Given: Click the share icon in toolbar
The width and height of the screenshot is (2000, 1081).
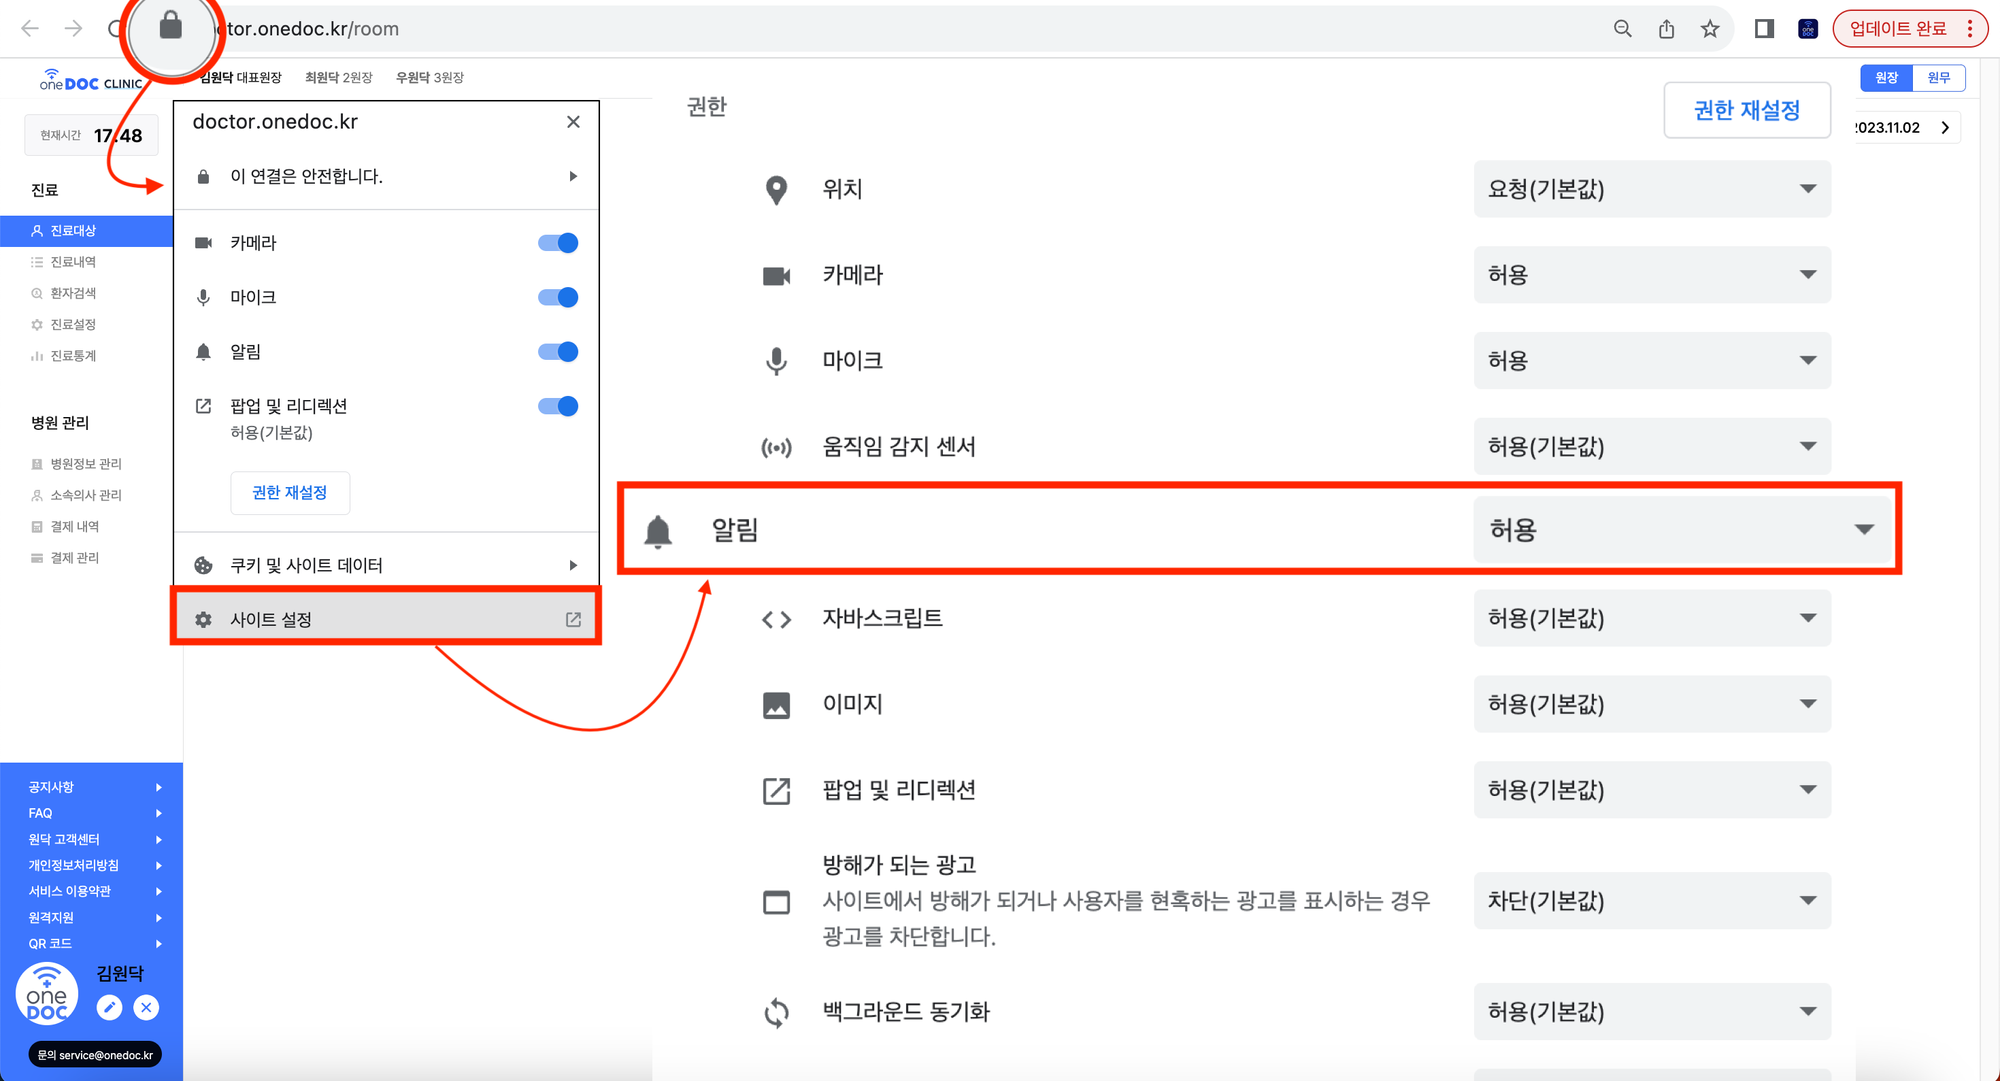Looking at the screenshot, I should tap(1666, 29).
